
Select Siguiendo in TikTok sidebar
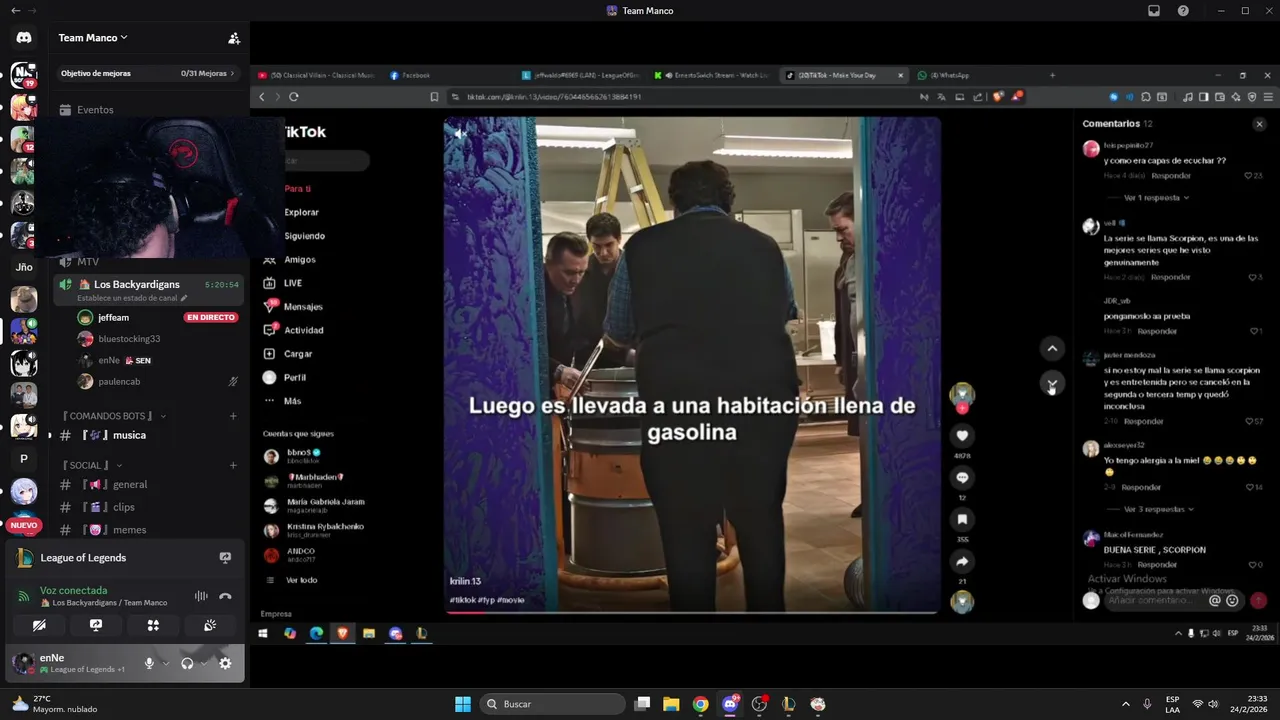click(x=304, y=236)
